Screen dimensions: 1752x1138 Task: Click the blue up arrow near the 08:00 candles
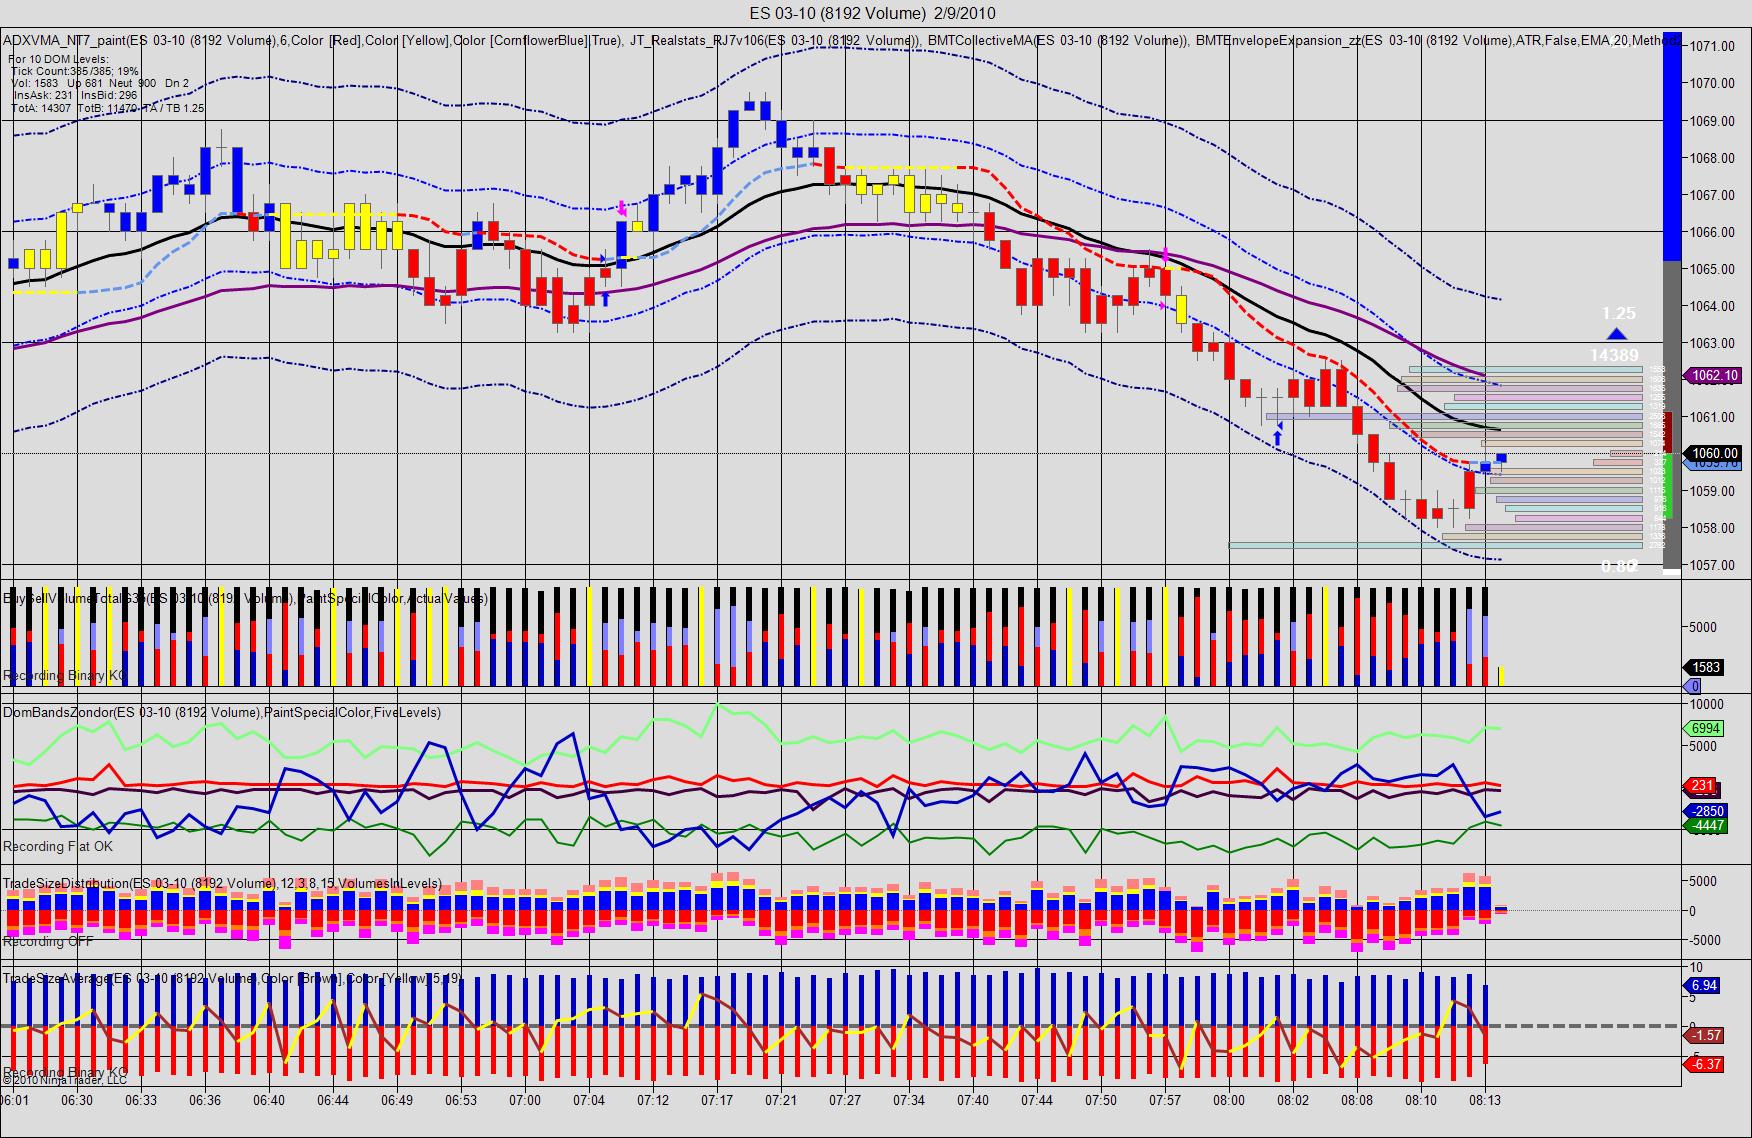coord(1278,436)
